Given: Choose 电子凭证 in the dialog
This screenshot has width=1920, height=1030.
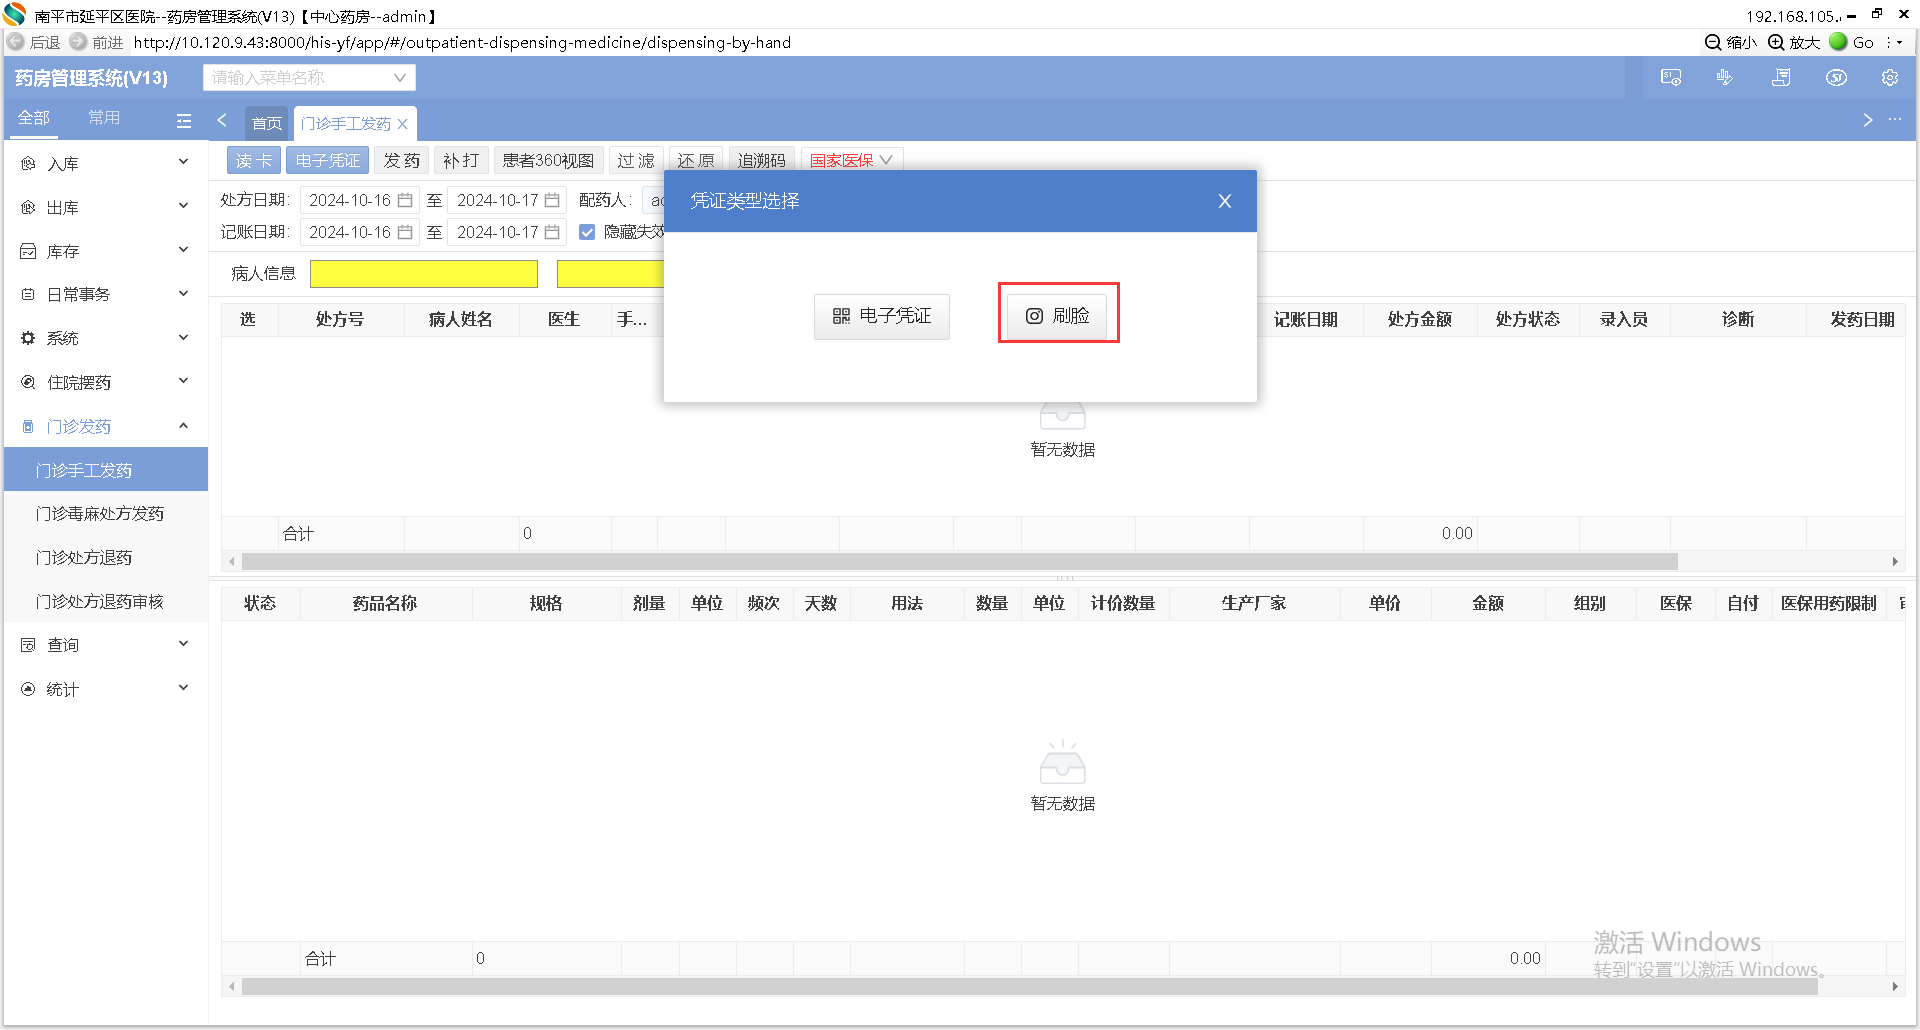Looking at the screenshot, I should point(882,317).
